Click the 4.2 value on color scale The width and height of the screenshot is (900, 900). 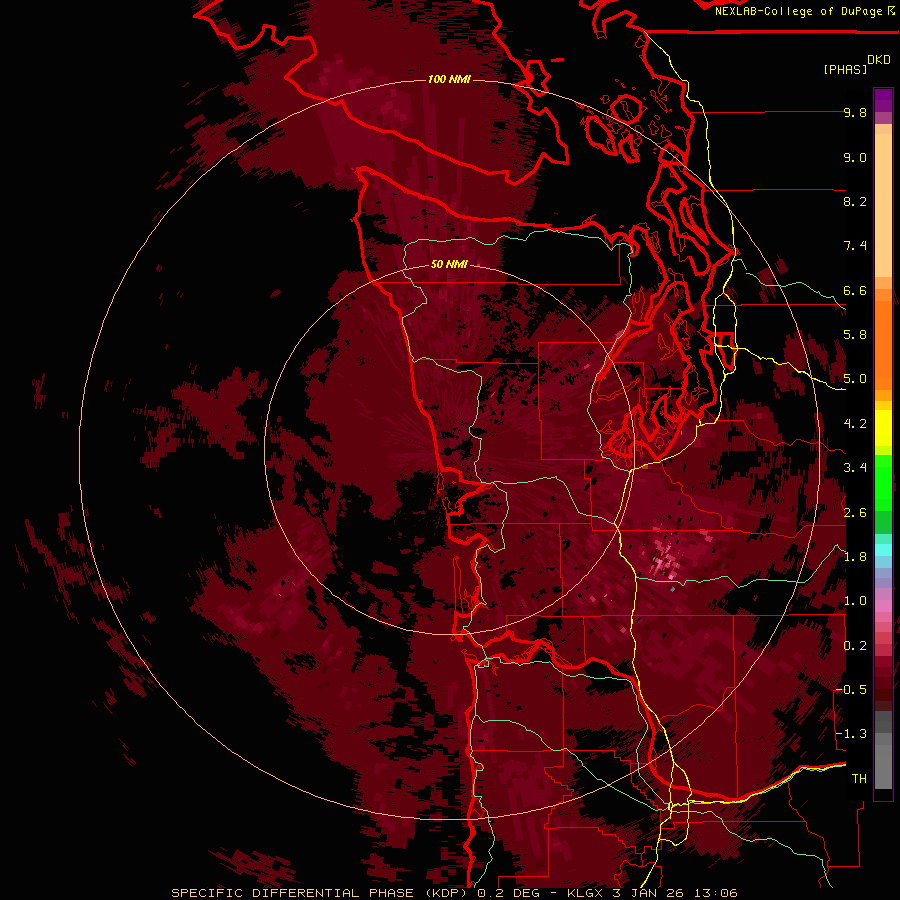coord(855,424)
